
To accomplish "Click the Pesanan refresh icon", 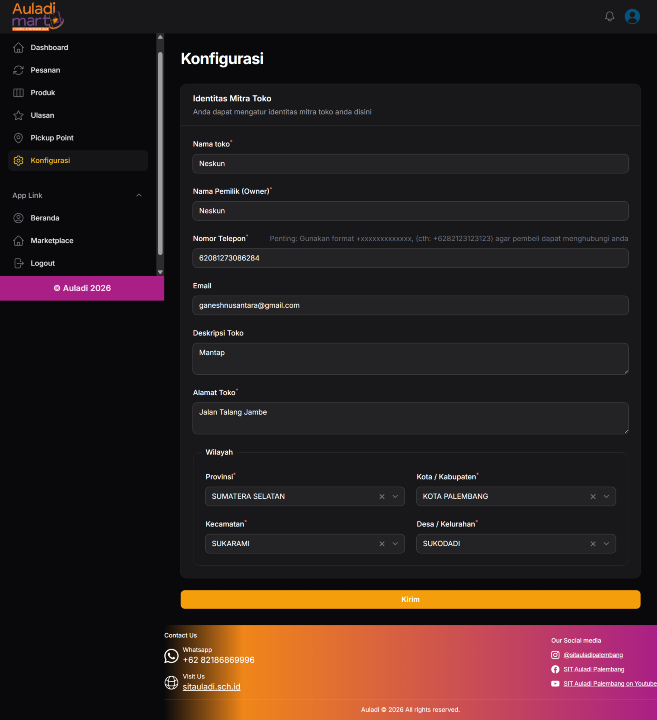I will 18,70.
